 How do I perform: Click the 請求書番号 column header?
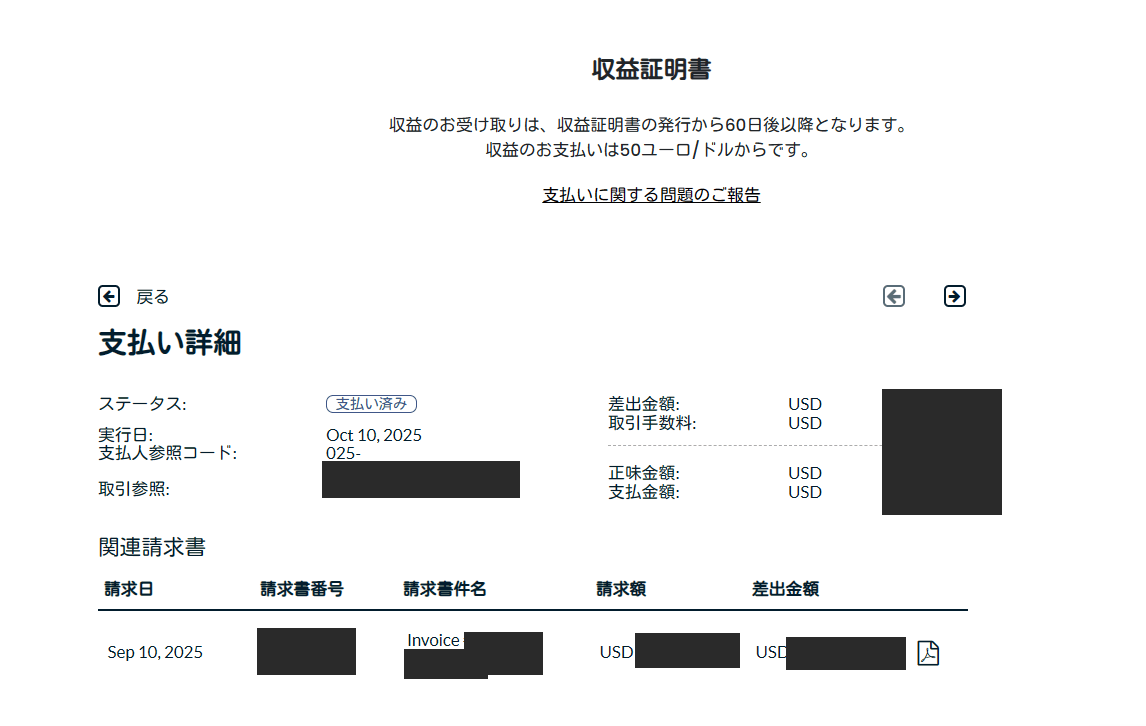(x=299, y=589)
